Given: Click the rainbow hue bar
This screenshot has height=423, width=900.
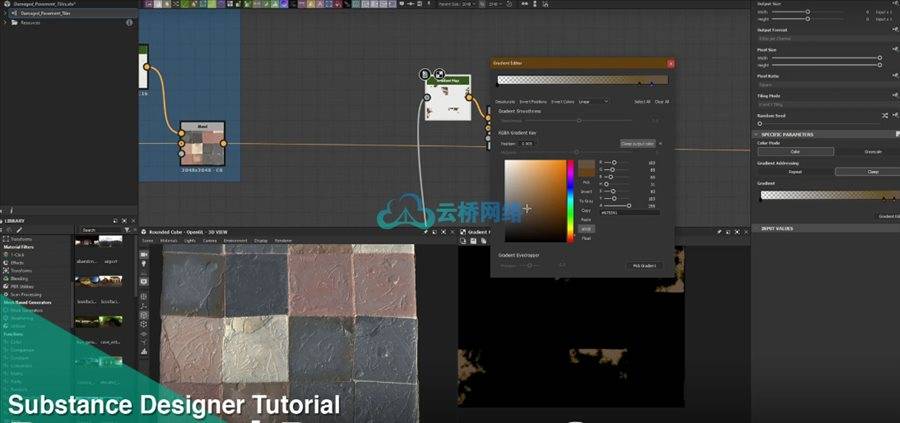Looking at the screenshot, I should click(571, 201).
